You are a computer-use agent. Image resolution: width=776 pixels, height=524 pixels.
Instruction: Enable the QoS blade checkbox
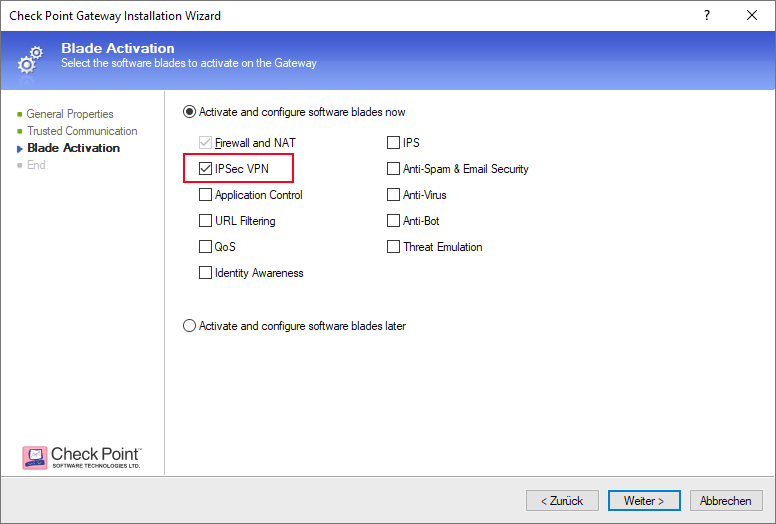pyautogui.click(x=206, y=247)
